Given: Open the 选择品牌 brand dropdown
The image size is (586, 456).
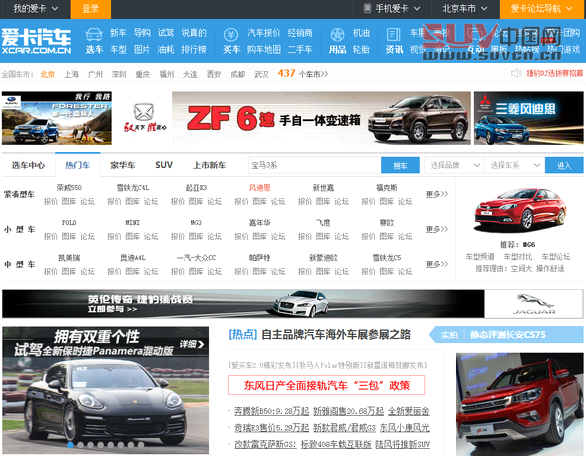Looking at the screenshot, I should [x=454, y=165].
